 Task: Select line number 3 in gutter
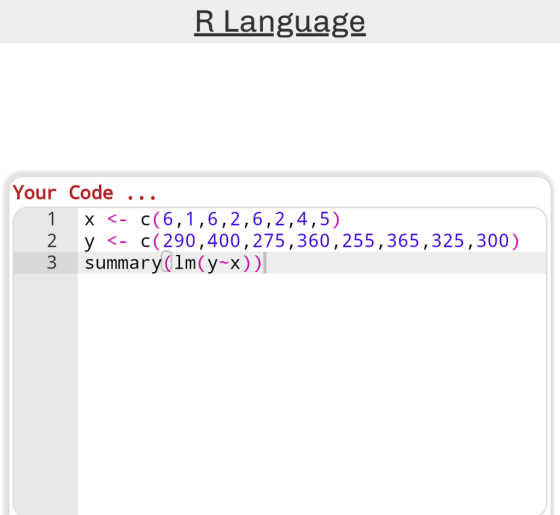coord(52,263)
